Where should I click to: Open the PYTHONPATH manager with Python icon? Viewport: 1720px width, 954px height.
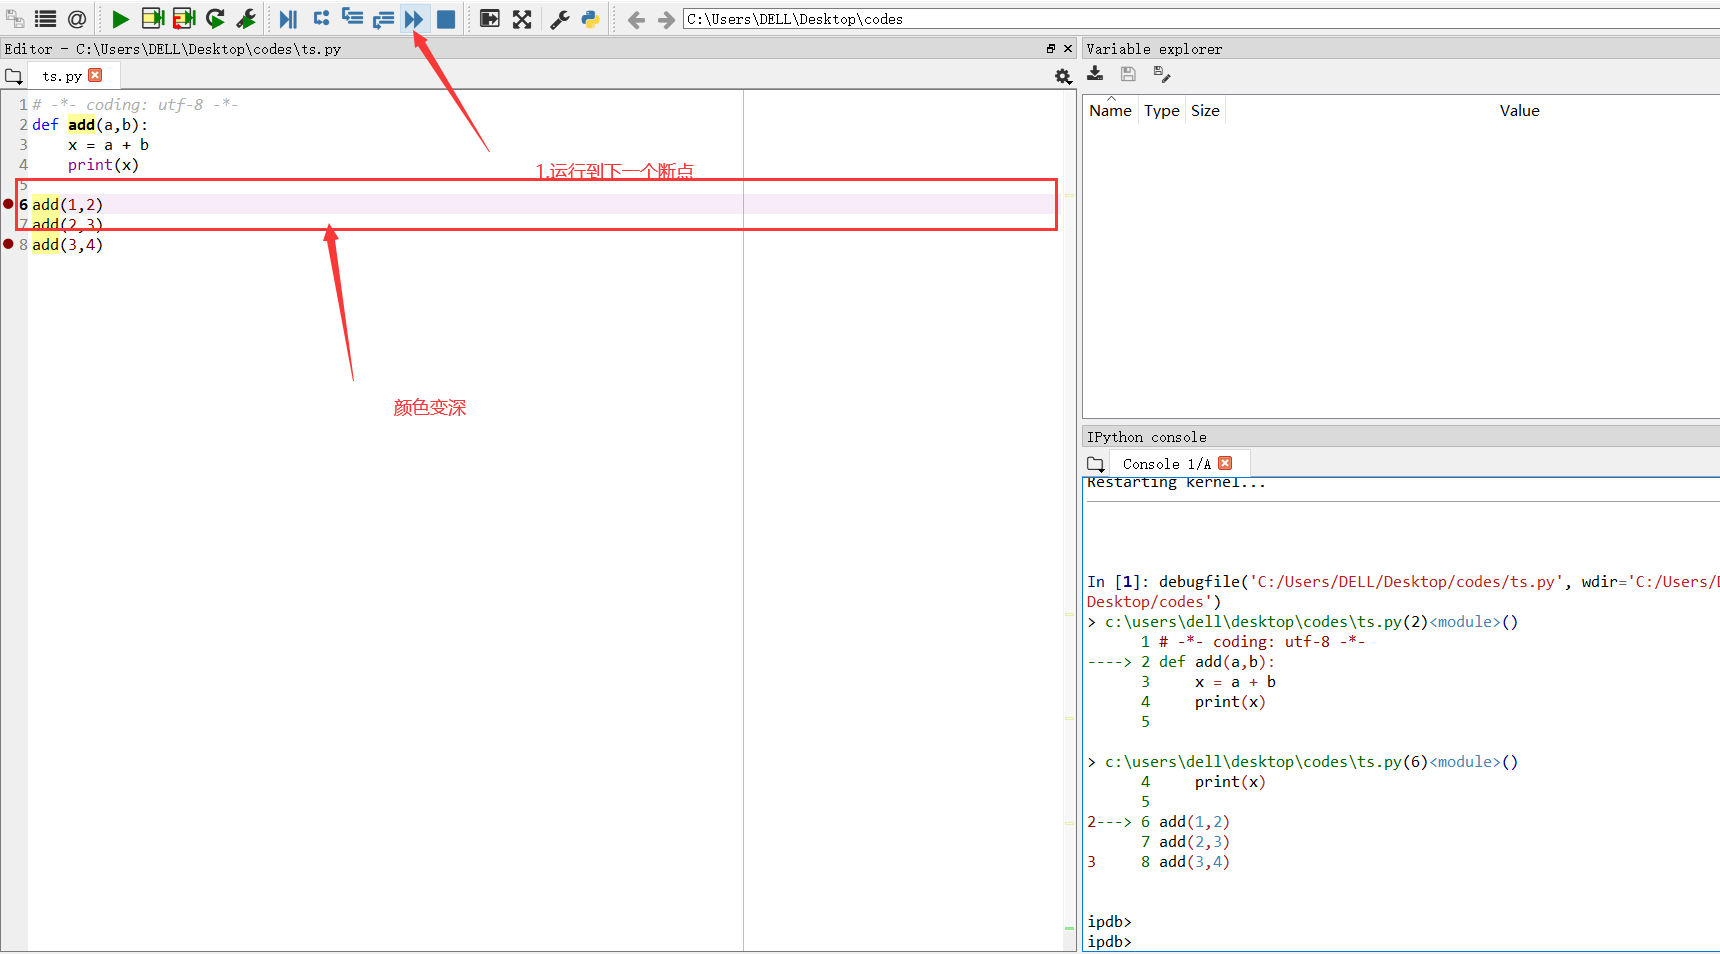coord(590,19)
